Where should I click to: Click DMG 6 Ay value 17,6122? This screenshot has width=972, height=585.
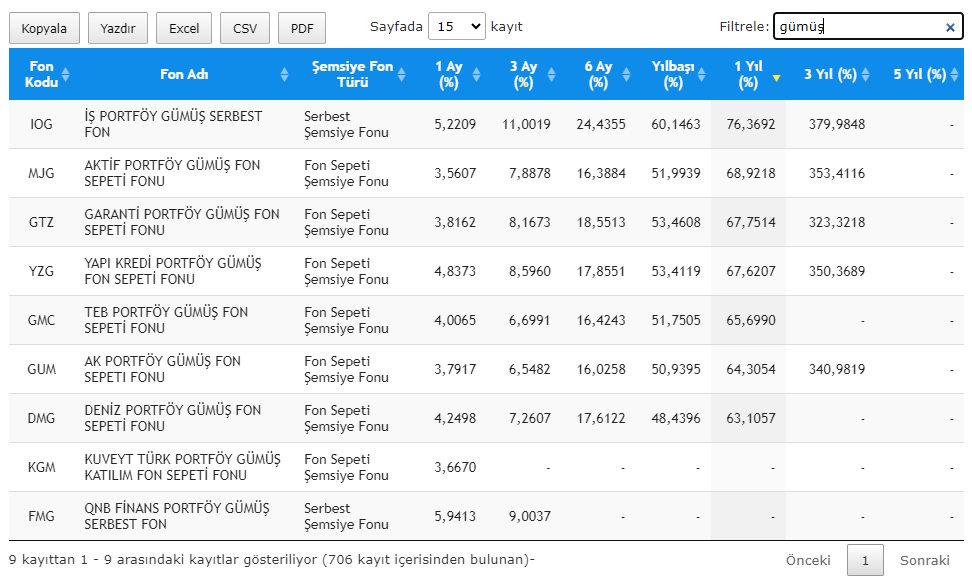pos(601,418)
